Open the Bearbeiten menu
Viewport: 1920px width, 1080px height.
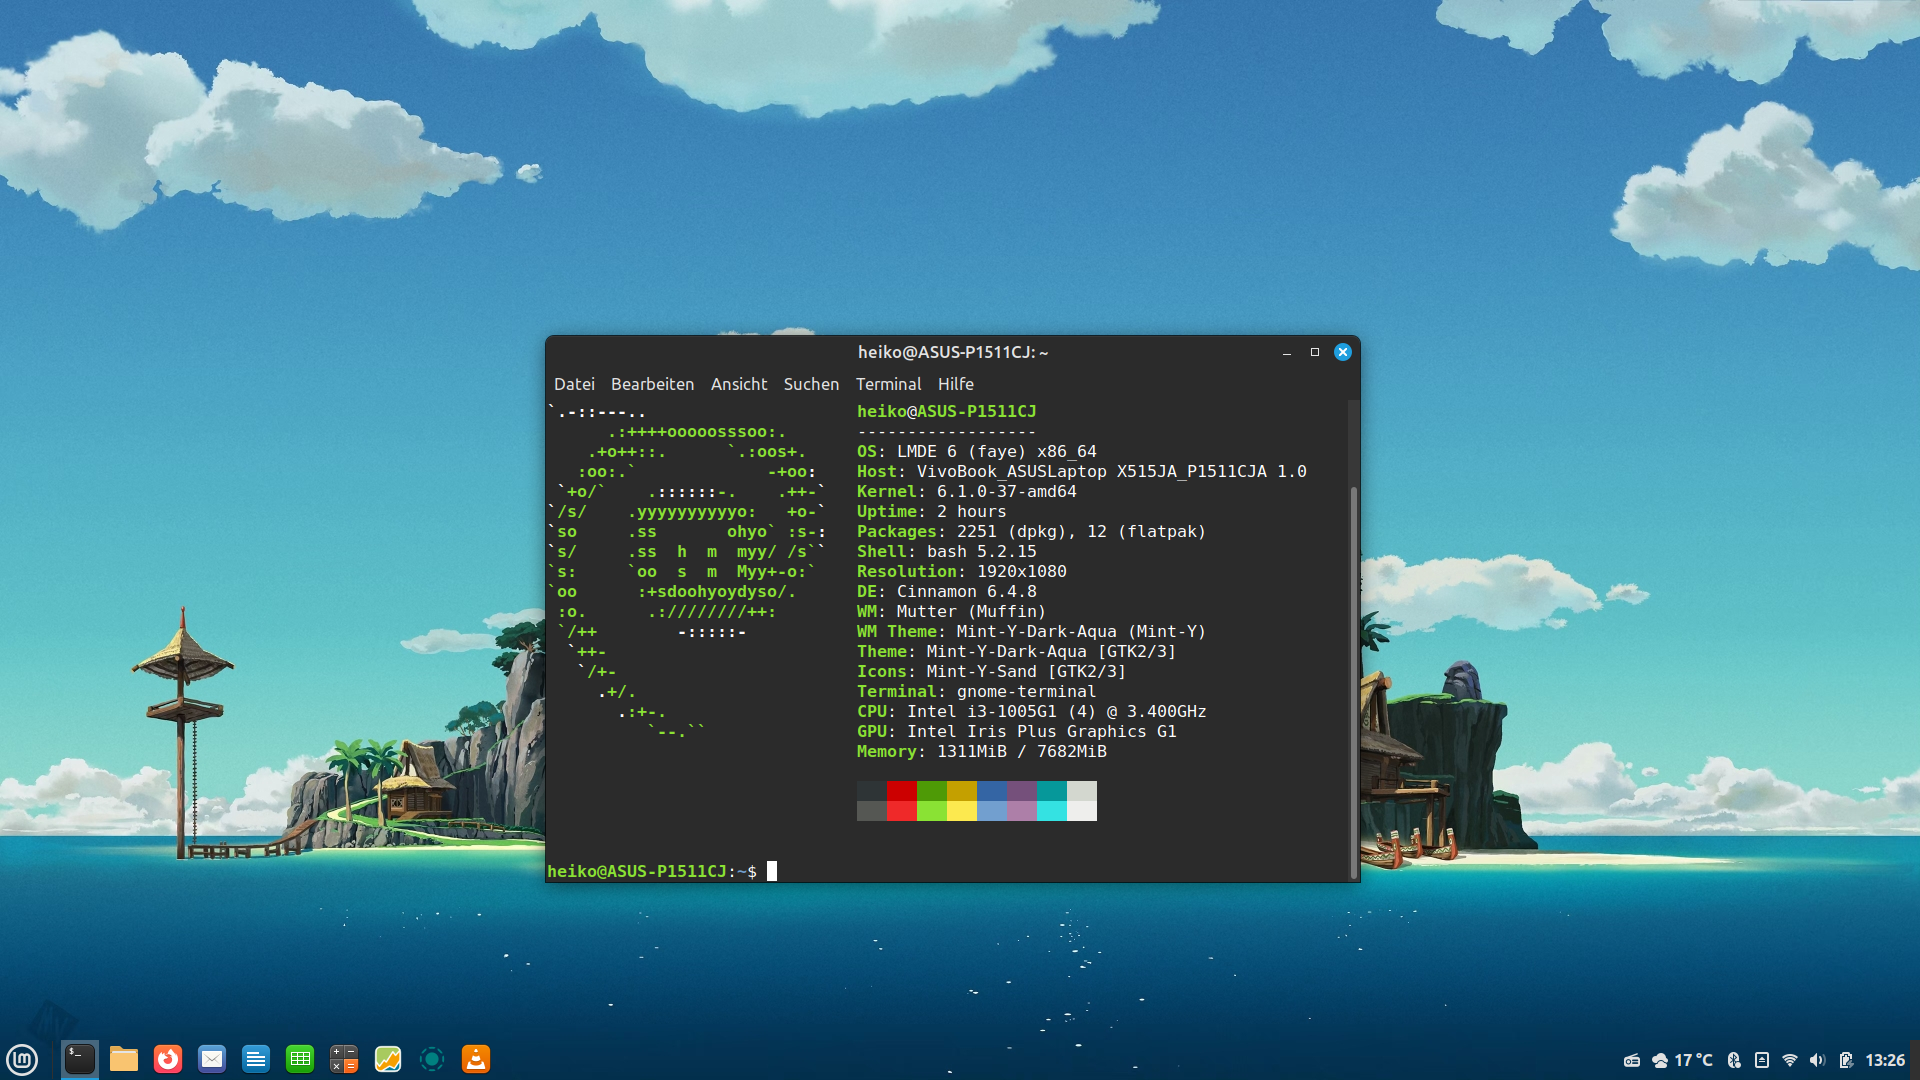click(x=652, y=384)
